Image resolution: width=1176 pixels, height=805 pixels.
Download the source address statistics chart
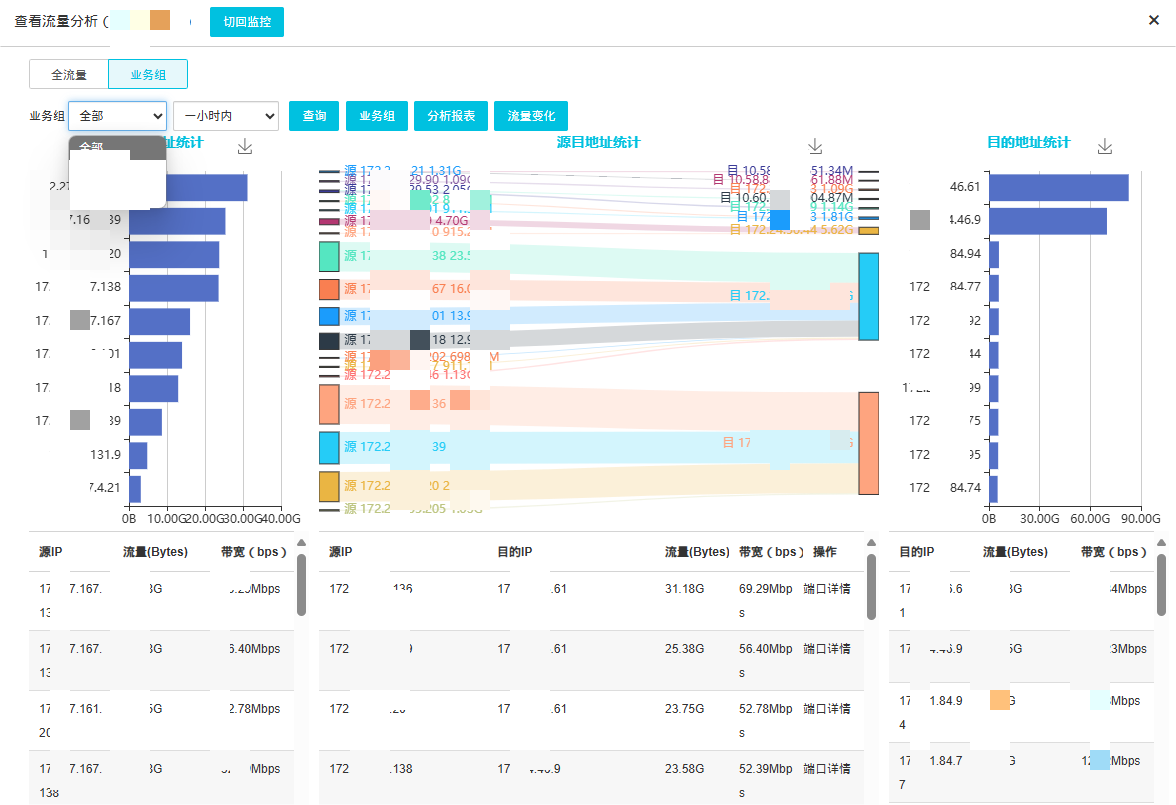[x=244, y=146]
